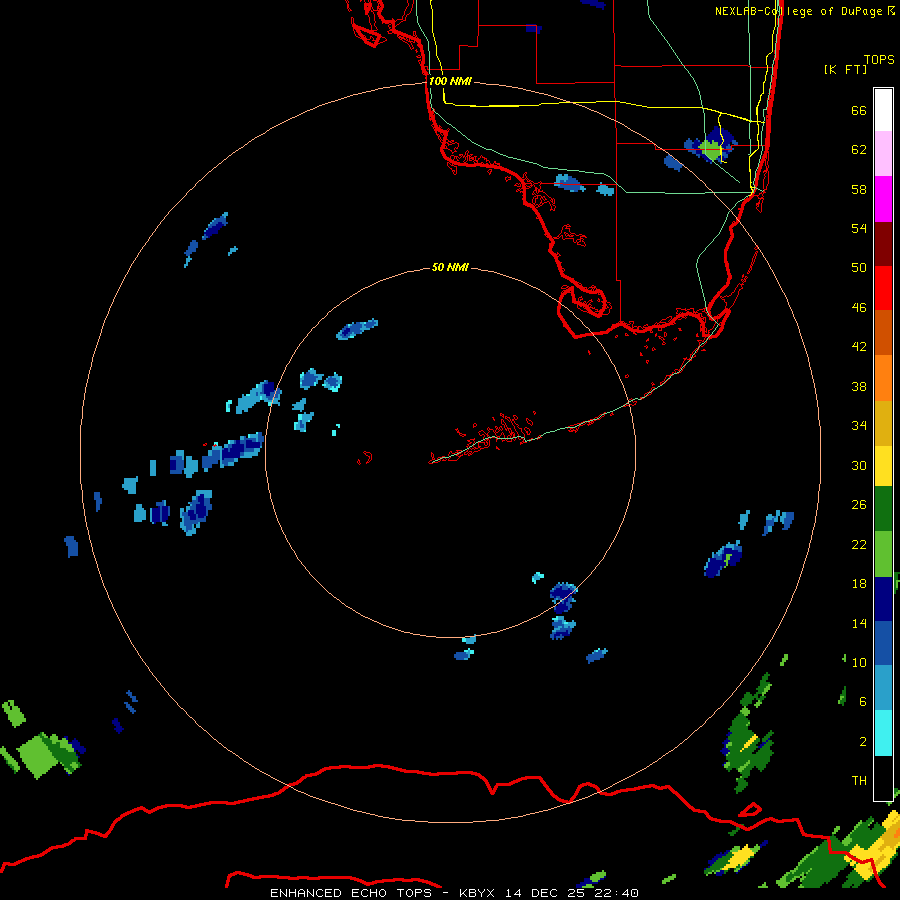Pick the dark red maroon legend swatch

pyautogui.click(x=883, y=244)
